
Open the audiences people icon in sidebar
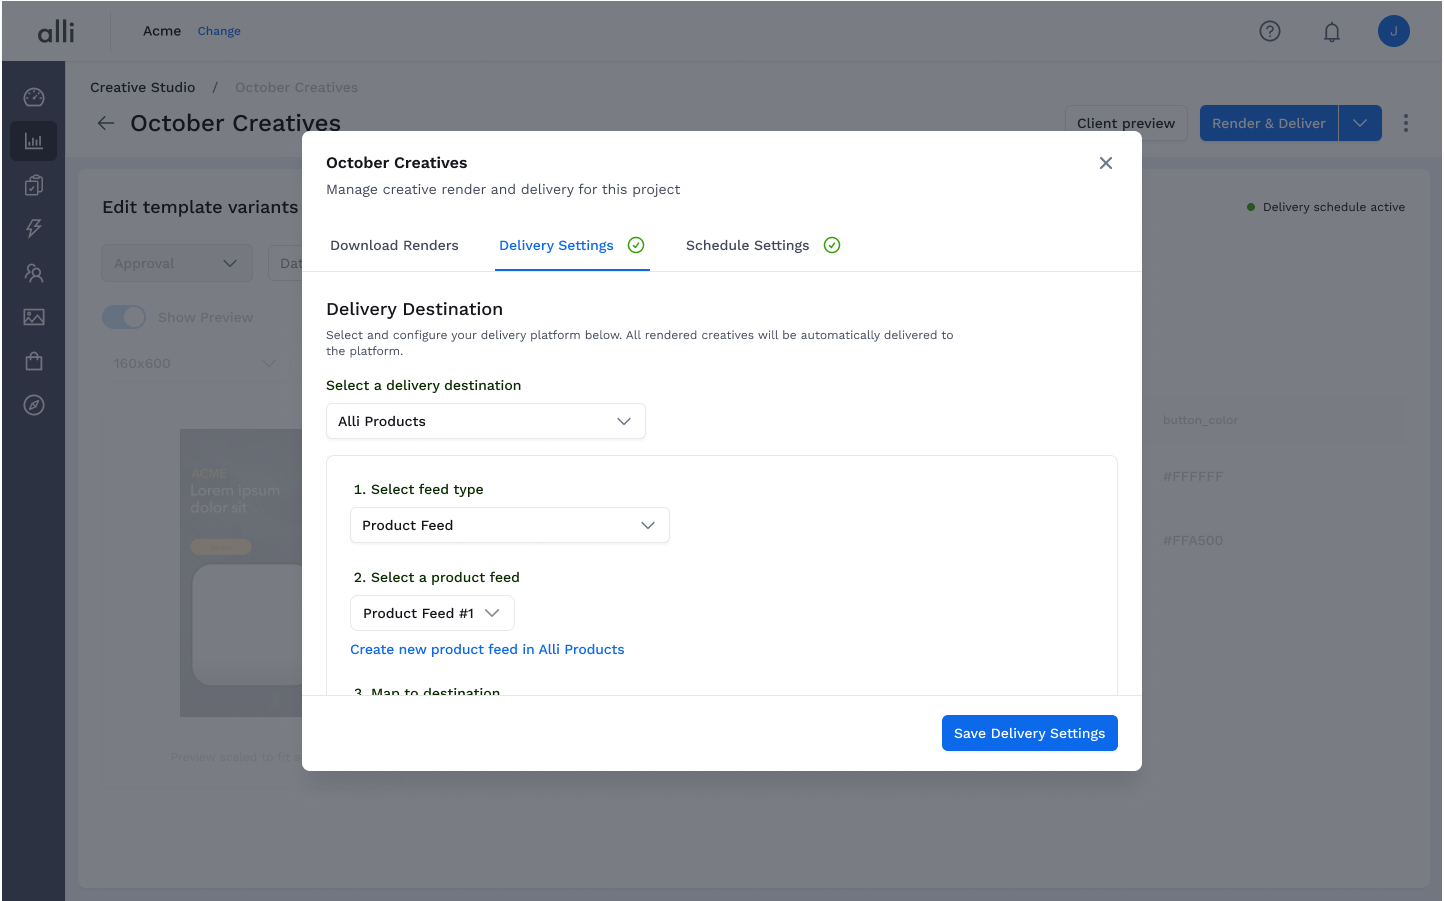click(x=34, y=273)
